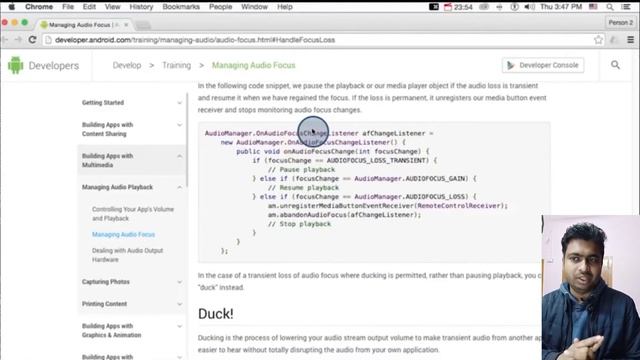Image resolution: width=640 pixels, height=360 pixels.
Task: Collapse Managing Audio Playback chevron
Action: coord(179,187)
